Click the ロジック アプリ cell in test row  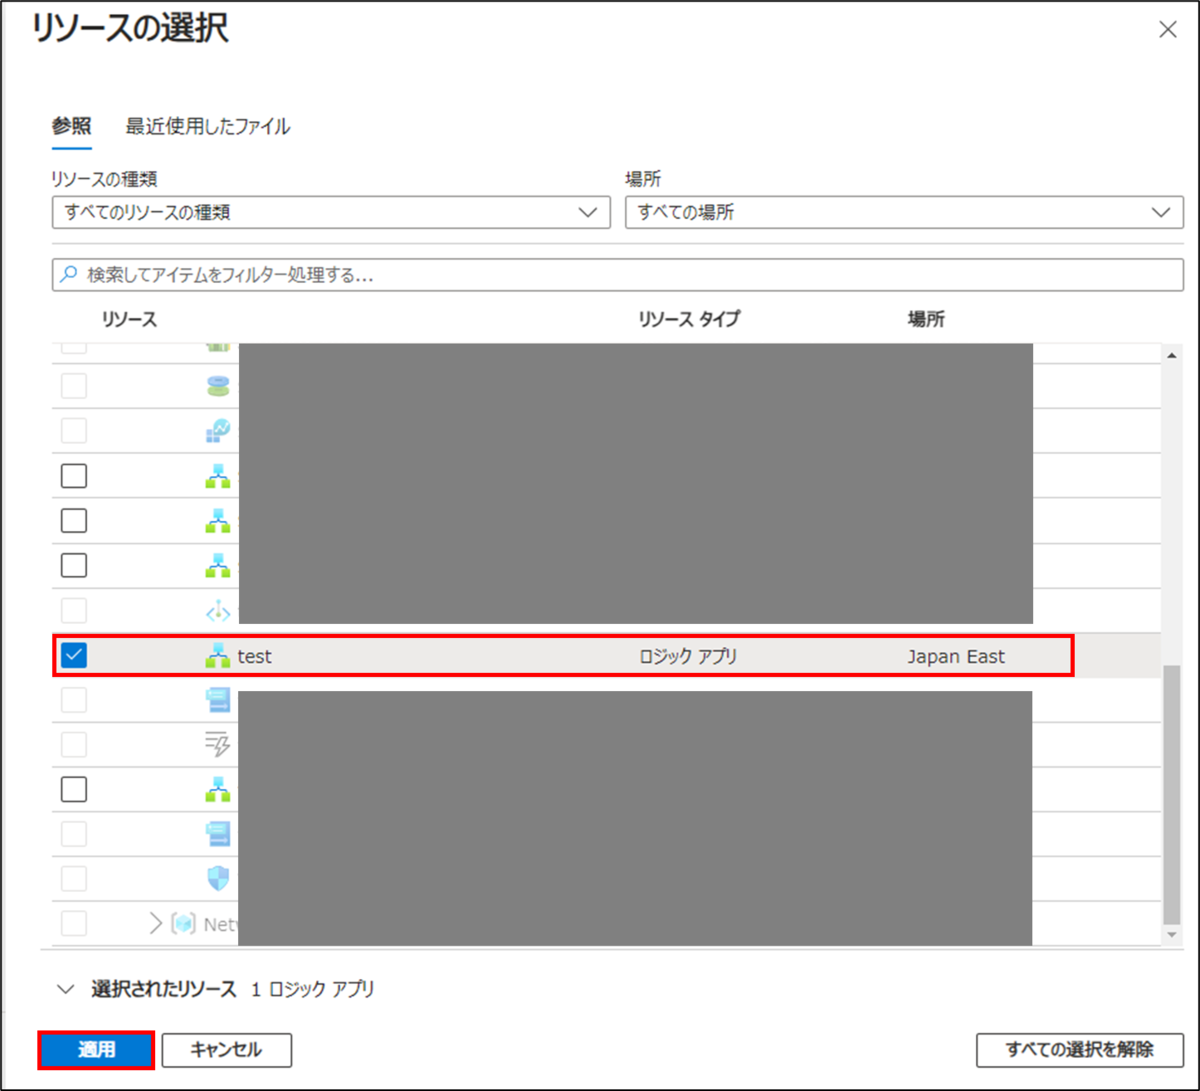click(x=688, y=657)
